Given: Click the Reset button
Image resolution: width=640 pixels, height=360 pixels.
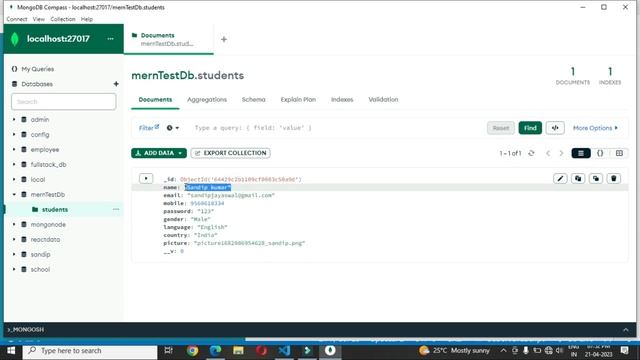Looking at the screenshot, I should click(x=501, y=128).
